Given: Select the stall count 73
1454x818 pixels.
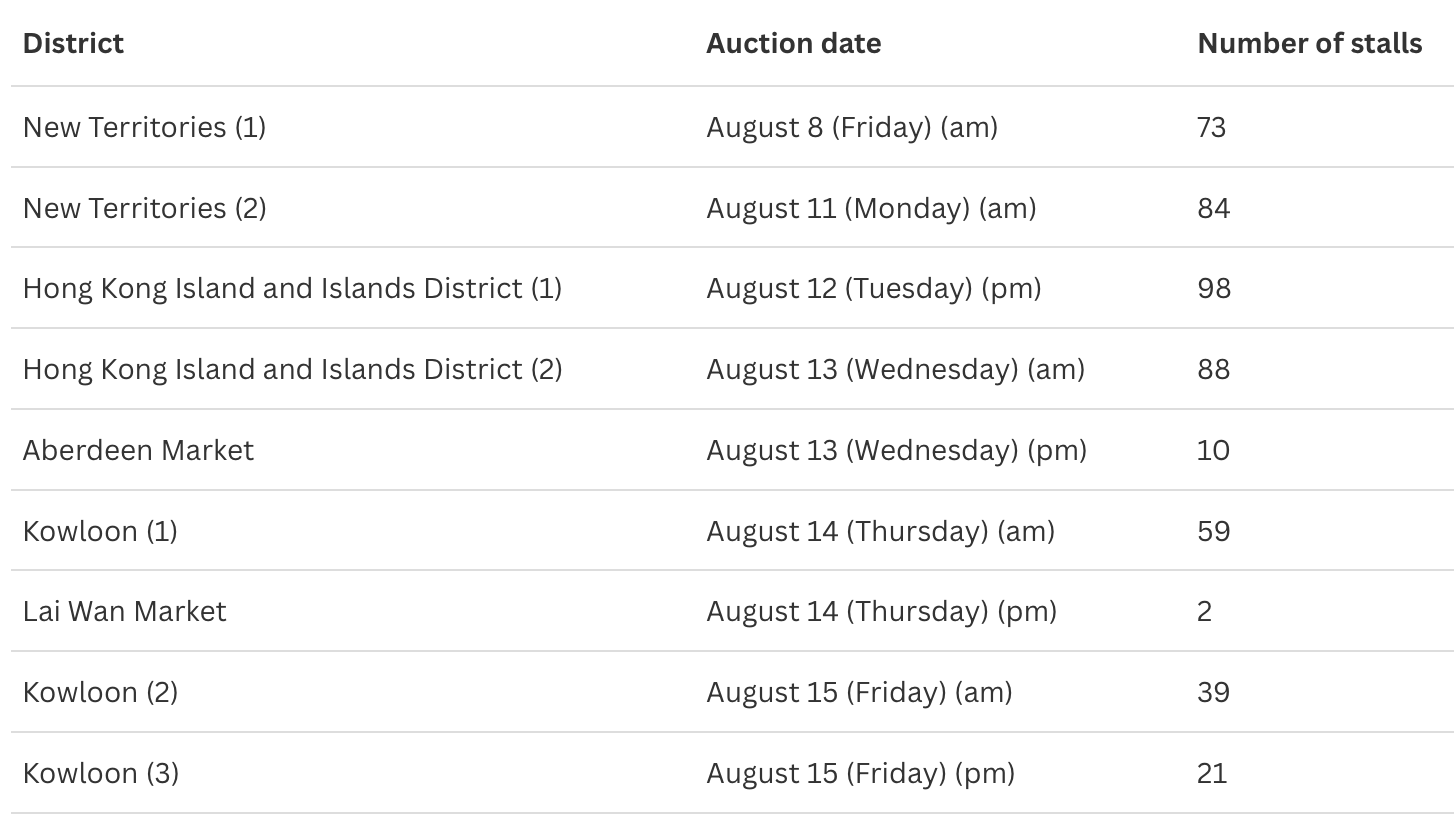Looking at the screenshot, I should [1211, 127].
